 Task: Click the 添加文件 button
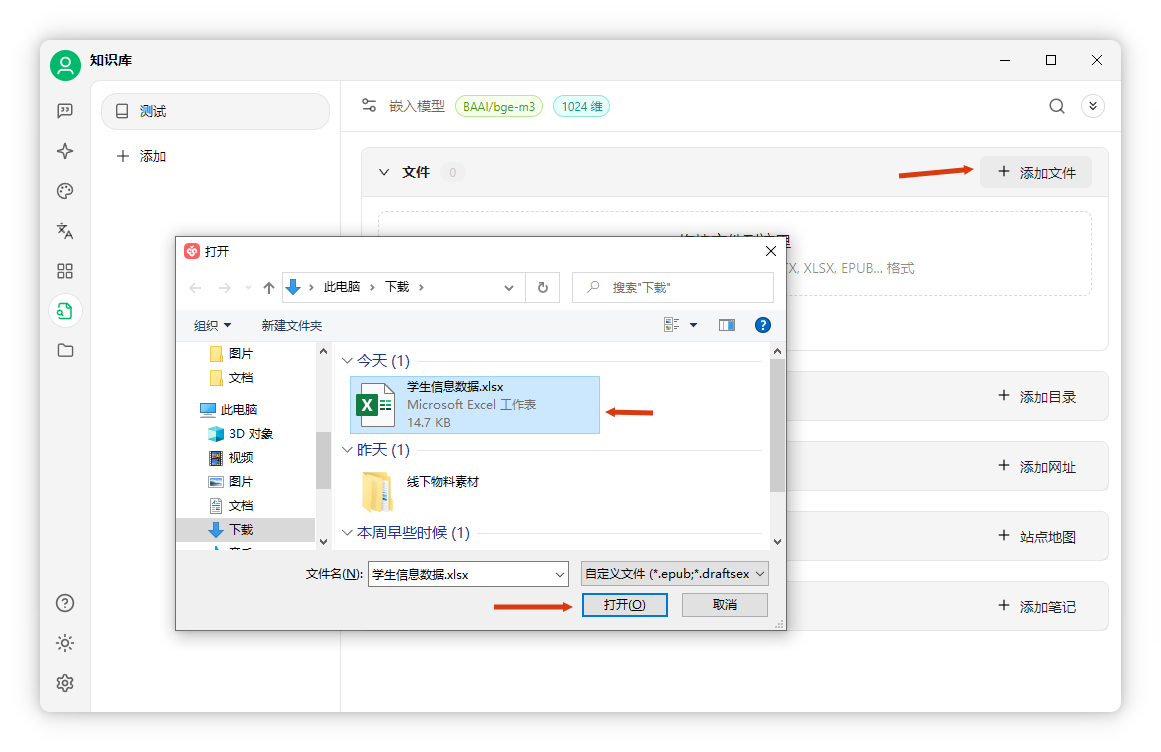1036,172
